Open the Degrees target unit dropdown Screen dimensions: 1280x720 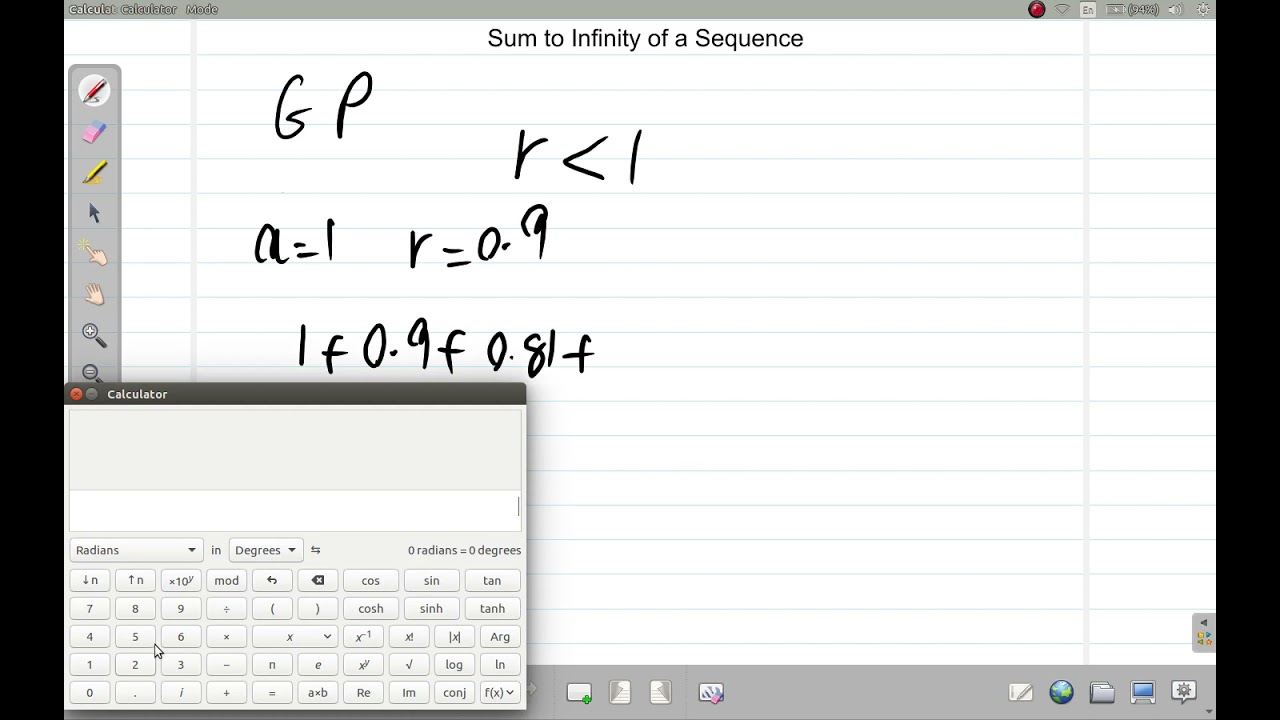[265, 550]
